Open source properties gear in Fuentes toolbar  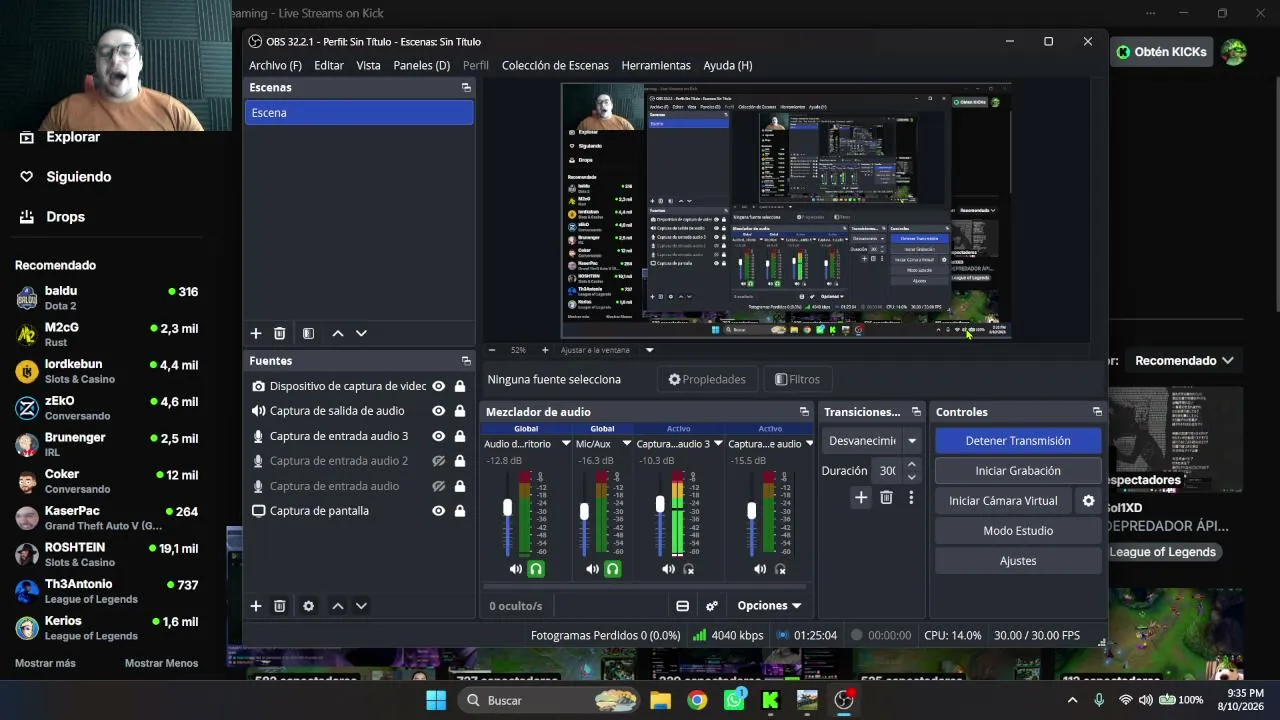(x=308, y=606)
